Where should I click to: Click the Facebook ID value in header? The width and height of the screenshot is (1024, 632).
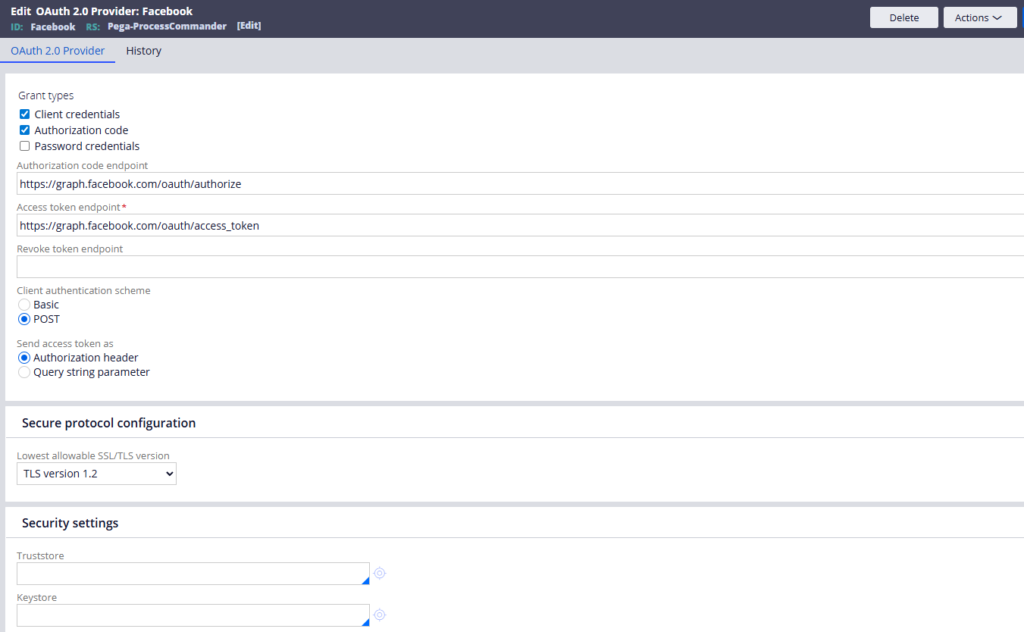[53, 27]
